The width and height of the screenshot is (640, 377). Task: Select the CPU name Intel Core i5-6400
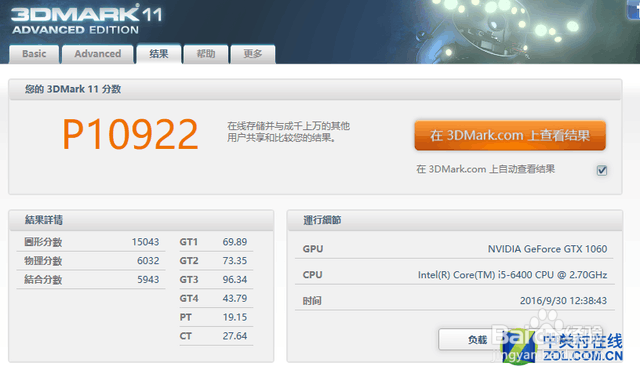[x=512, y=275]
